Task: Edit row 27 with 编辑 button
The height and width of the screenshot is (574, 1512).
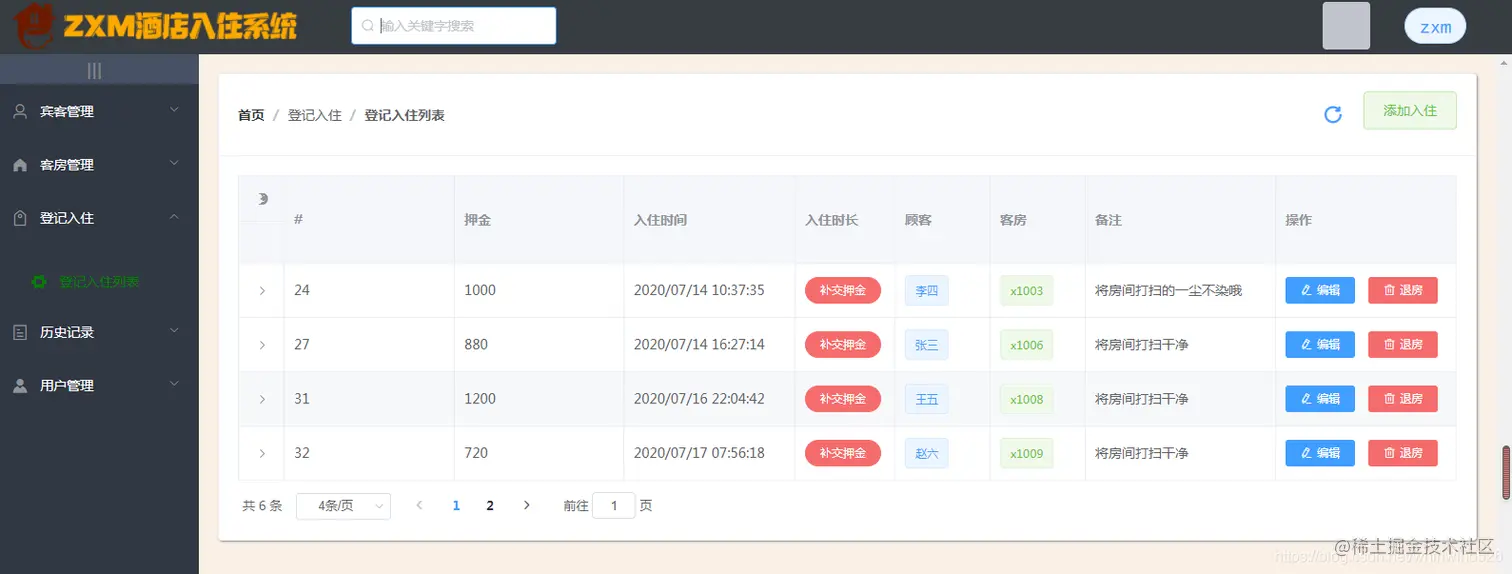Action: click(x=1320, y=344)
